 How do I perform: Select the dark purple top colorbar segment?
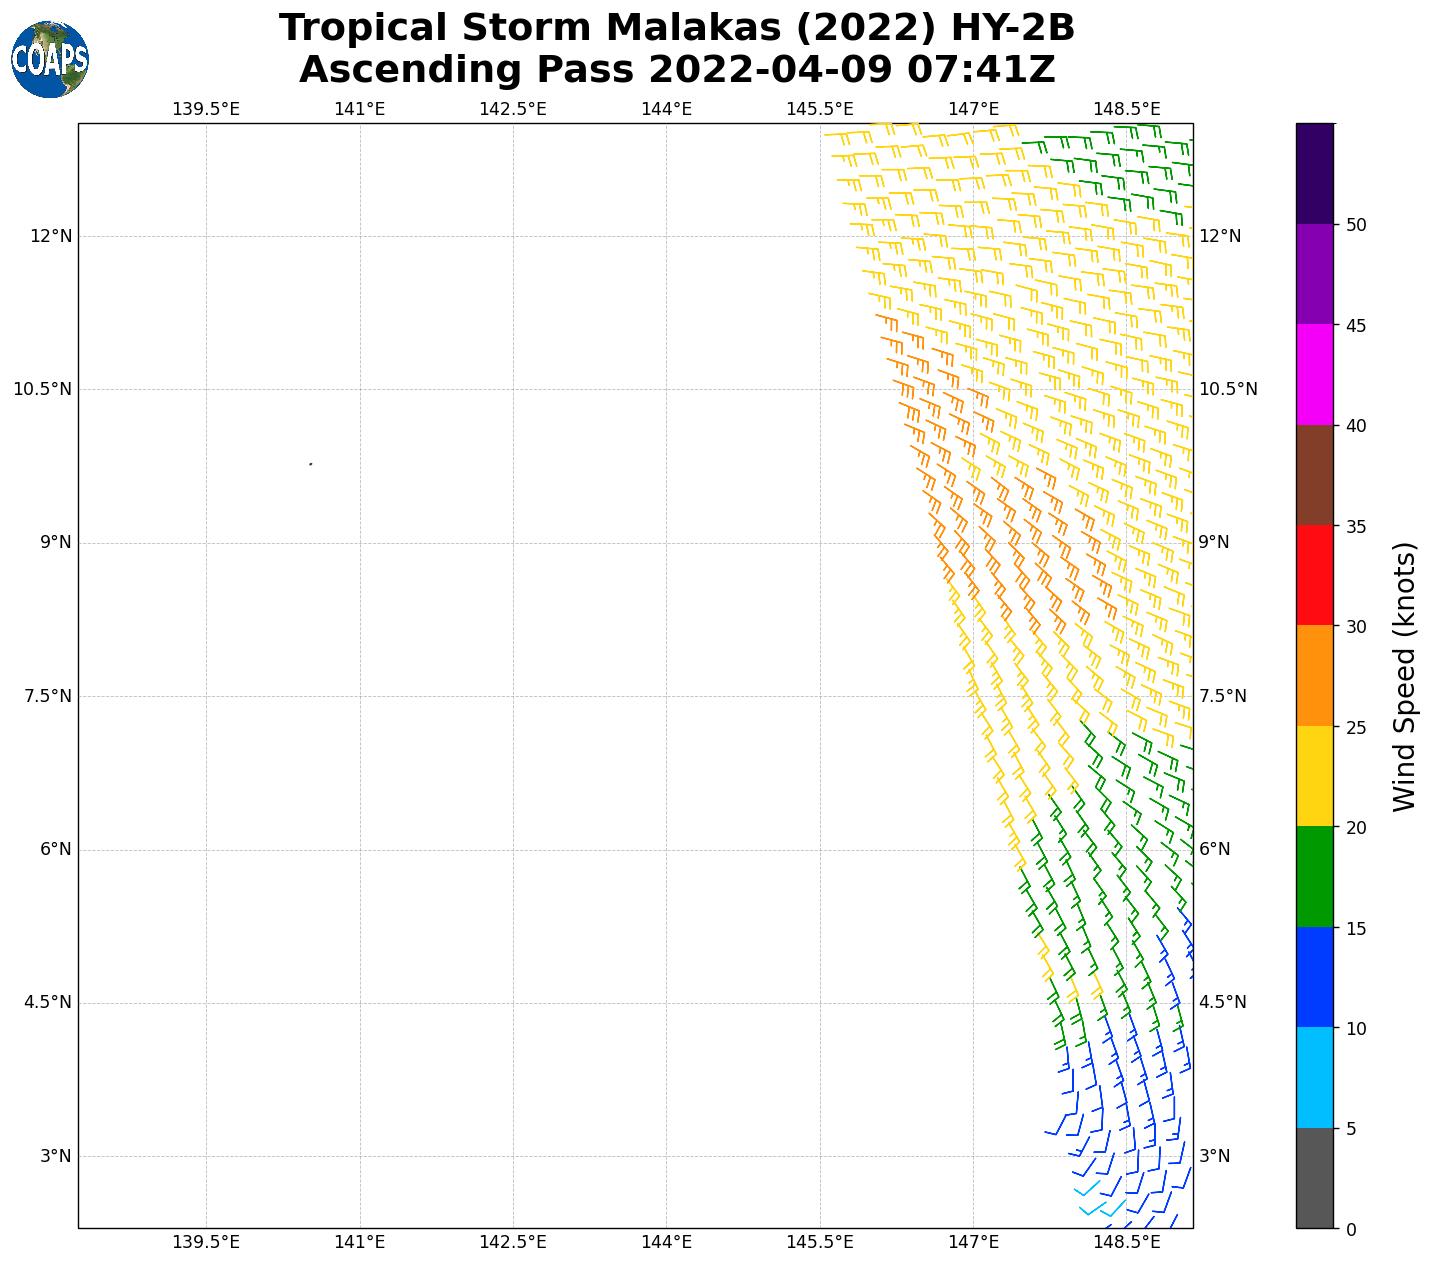click(x=1314, y=173)
